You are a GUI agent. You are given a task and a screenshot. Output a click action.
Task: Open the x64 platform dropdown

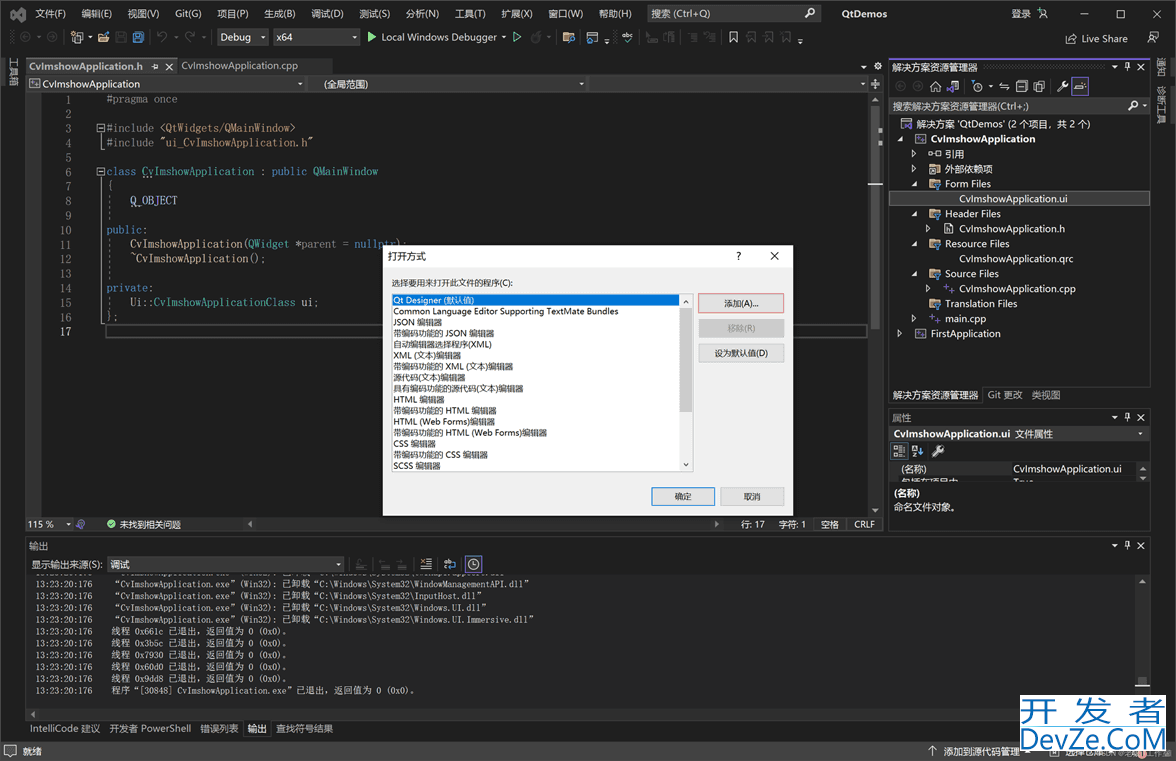[316, 37]
